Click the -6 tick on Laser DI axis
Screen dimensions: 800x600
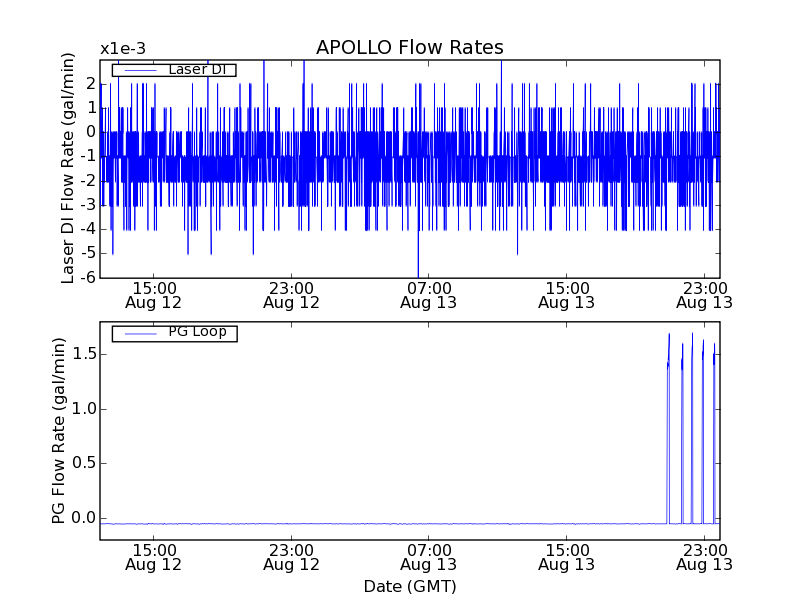(89, 277)
